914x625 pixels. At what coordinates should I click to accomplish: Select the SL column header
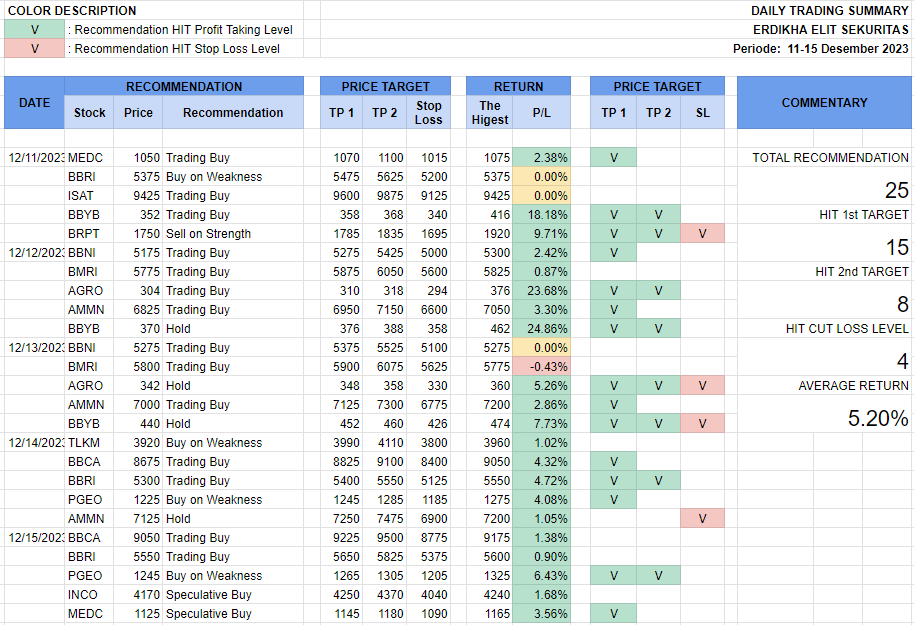click(x=702, y=113)
